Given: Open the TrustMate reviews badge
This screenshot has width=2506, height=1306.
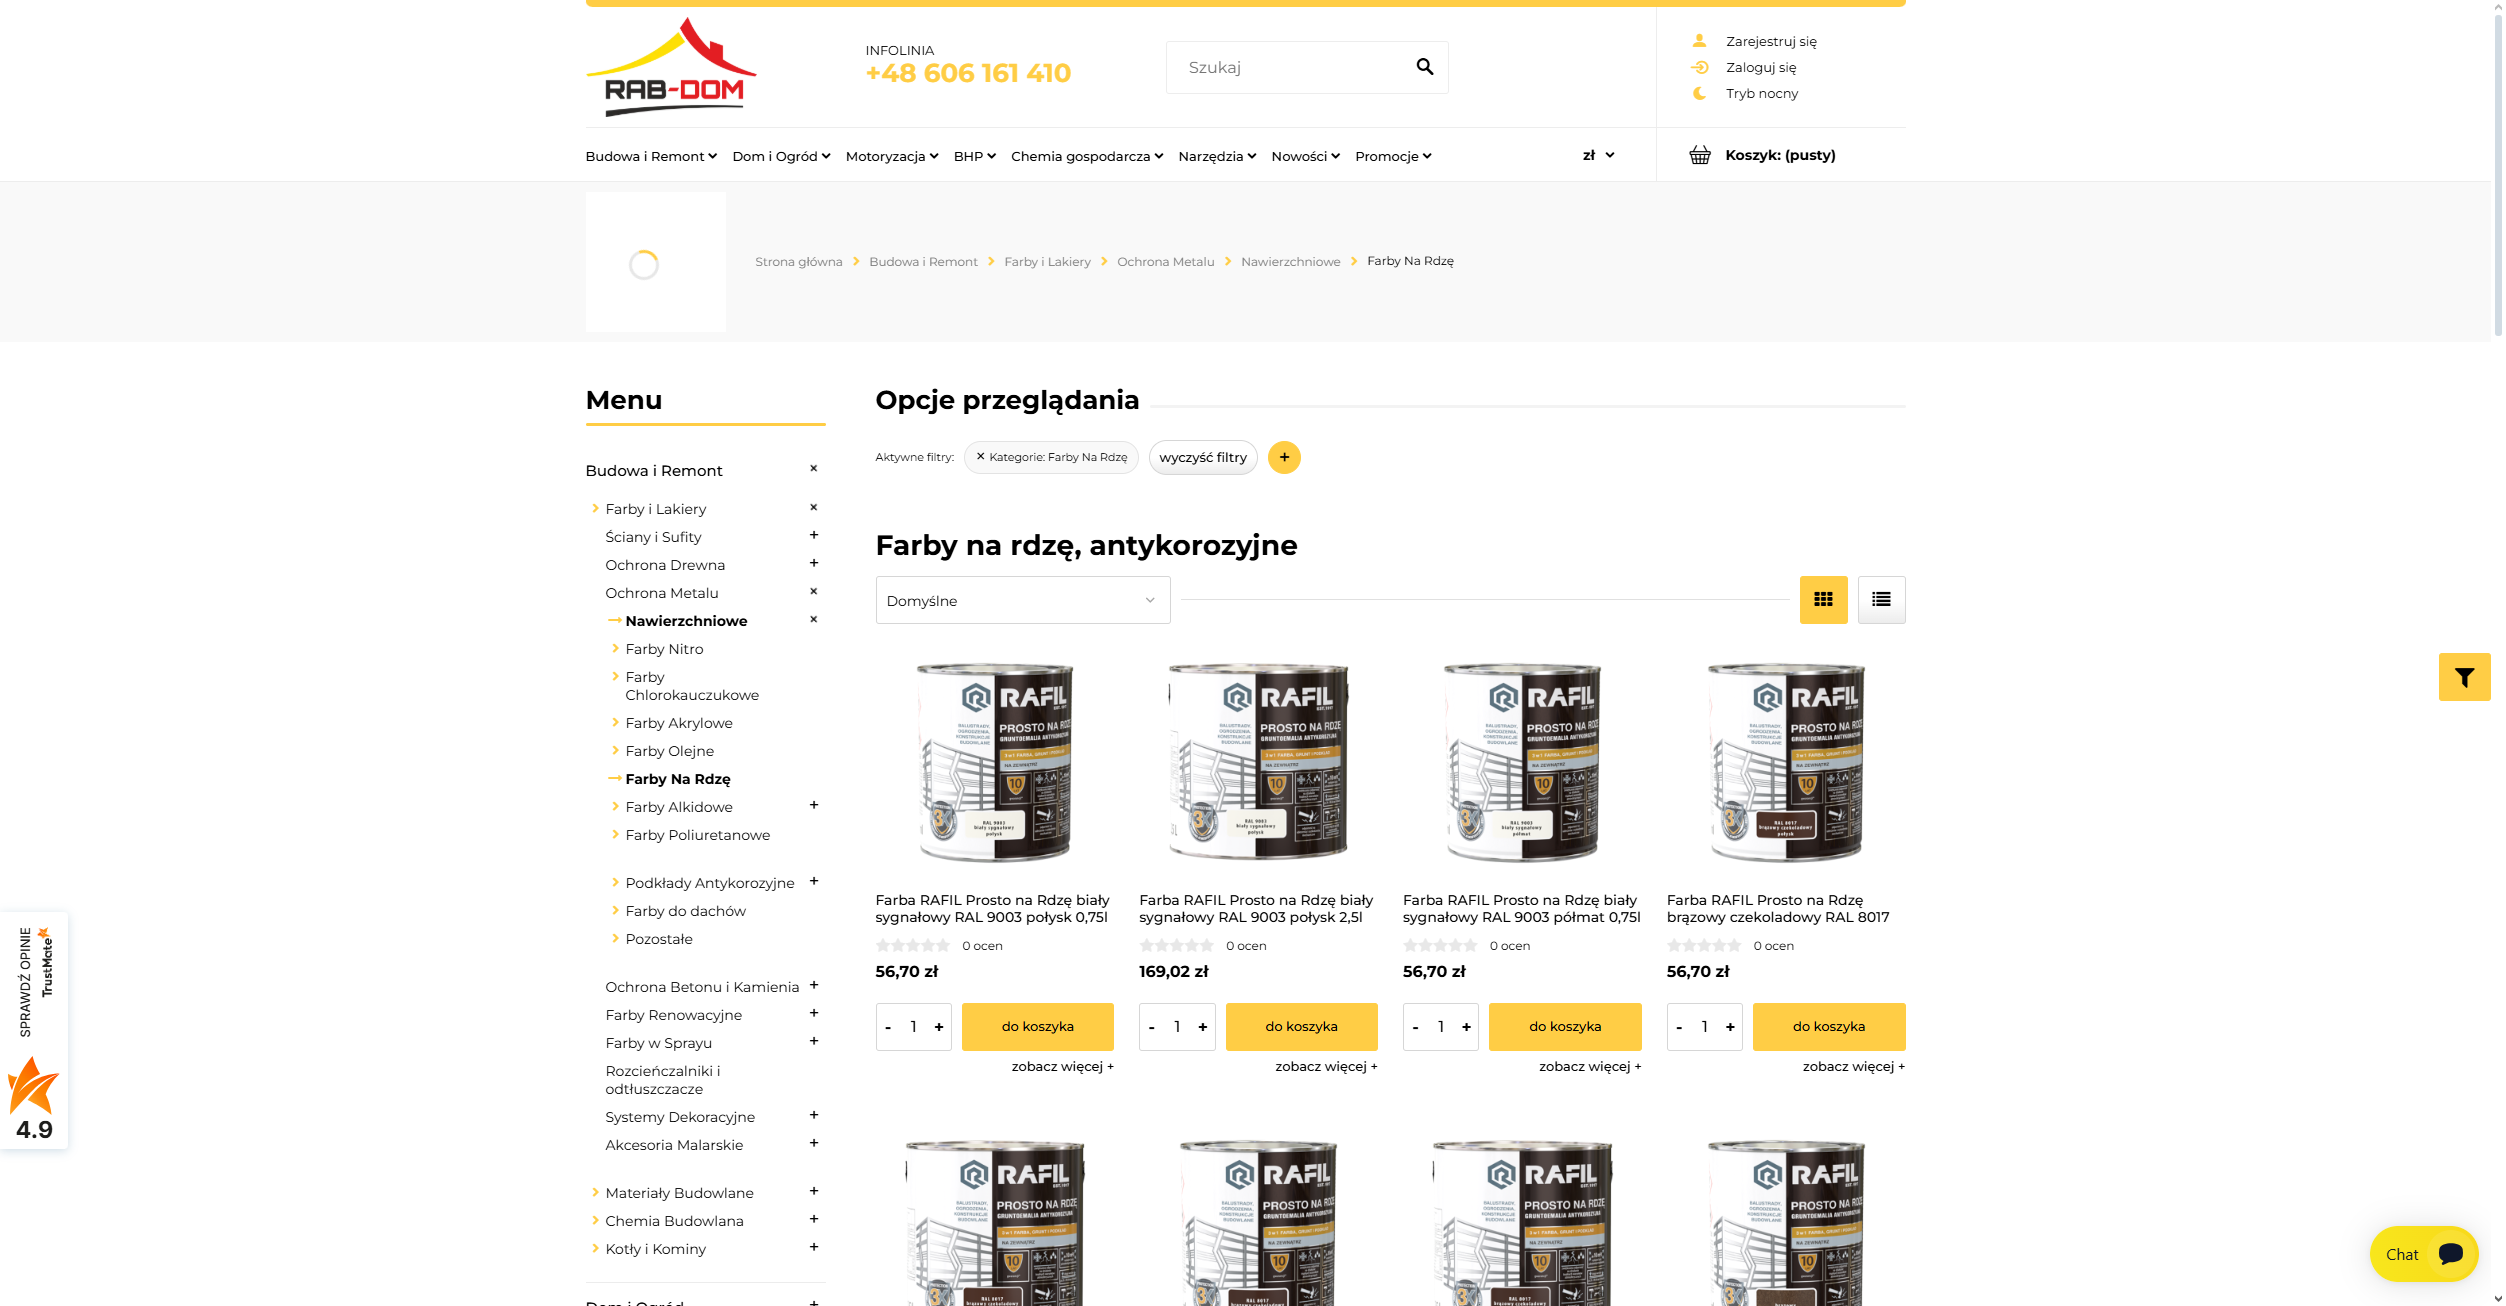Looking at the screenshot, I should (x=34, y=1030).
